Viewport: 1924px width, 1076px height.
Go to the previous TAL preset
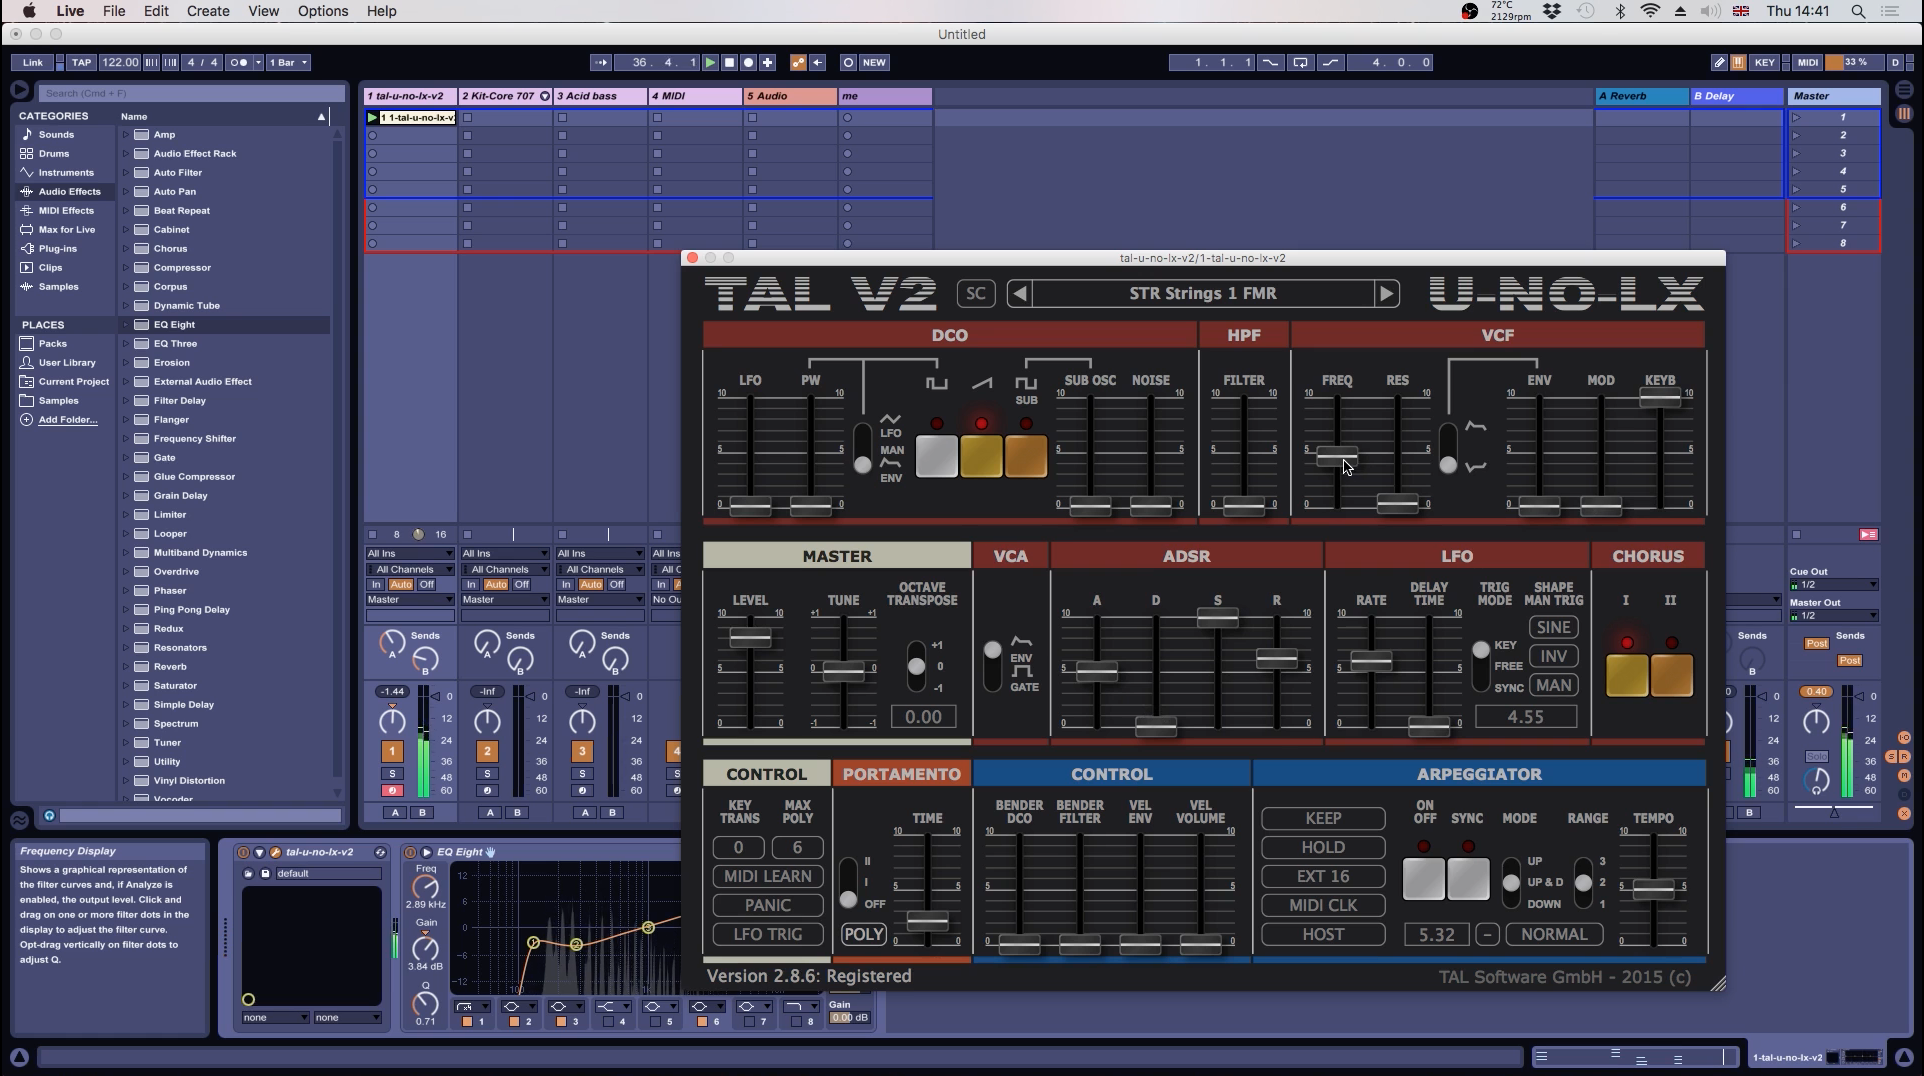1019,293
